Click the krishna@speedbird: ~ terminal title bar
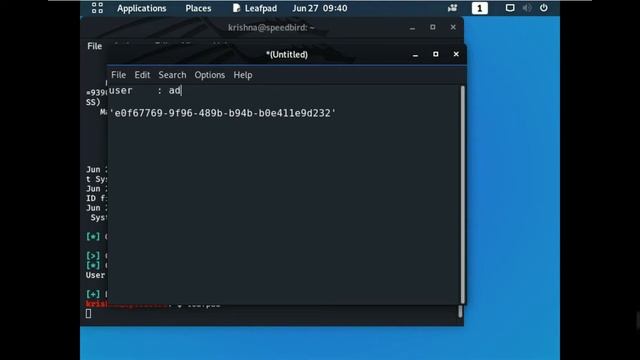Screen dimensions: 640x360 coord(271,27)
